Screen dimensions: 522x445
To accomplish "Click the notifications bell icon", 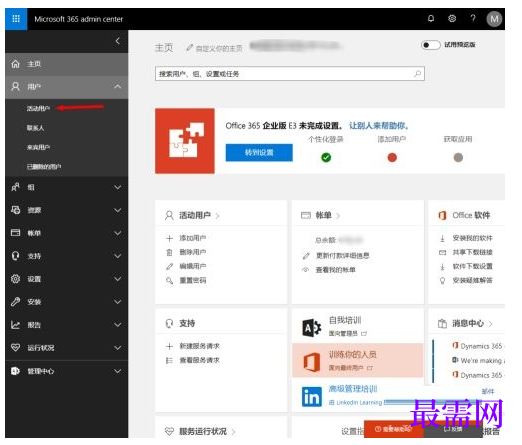I will pos(431,19).
